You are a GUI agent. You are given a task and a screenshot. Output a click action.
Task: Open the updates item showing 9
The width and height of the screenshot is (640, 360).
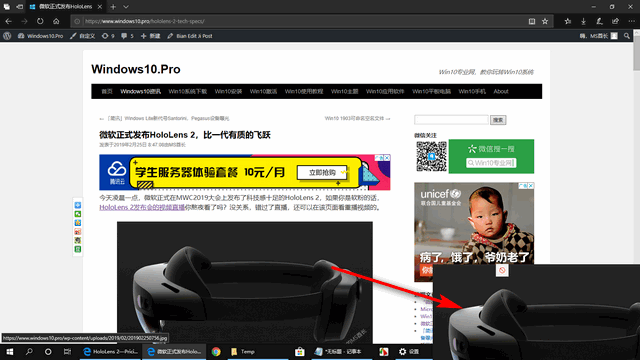108,36
